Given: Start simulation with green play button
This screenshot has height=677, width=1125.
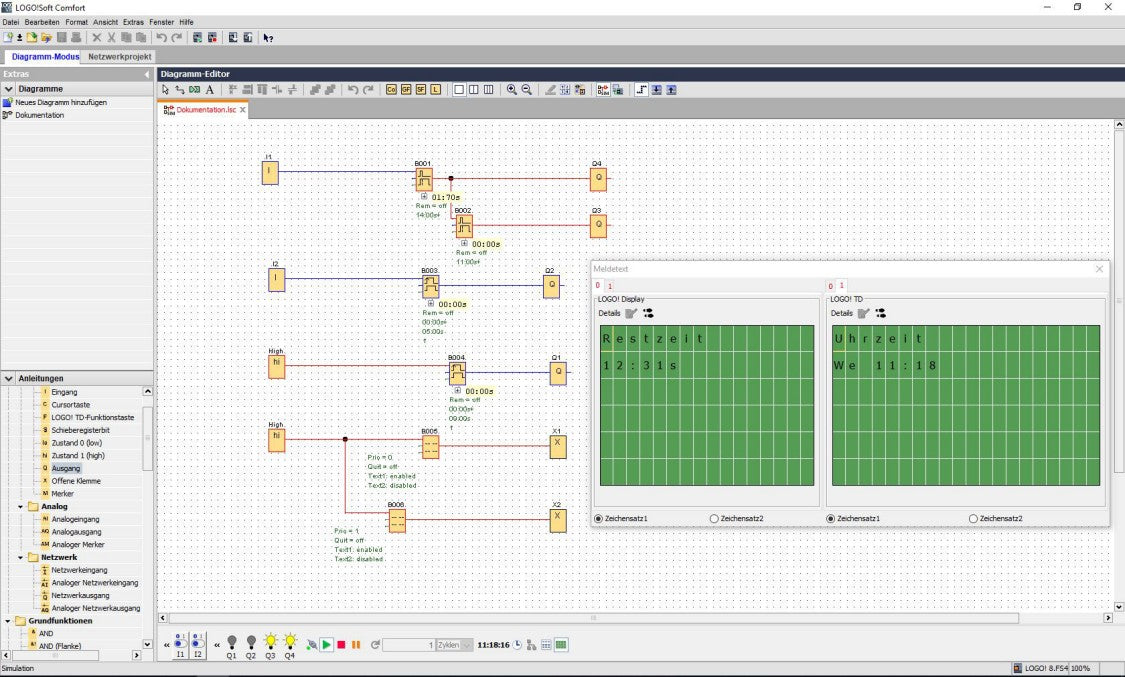Looking at the screenshot, I should pos(326,645).
